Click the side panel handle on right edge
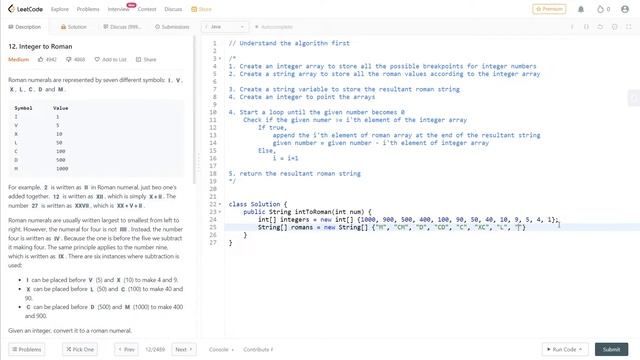The width and height of the screenshot is (640, 360). click(x=634, y=98)
